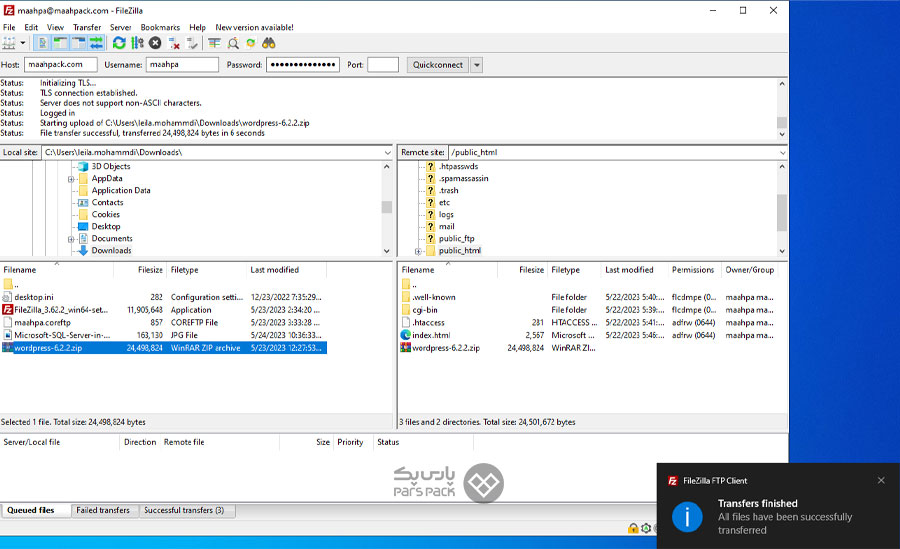Screen dimensions: 900x549
Task: Open the Bookmarks menu
Action: [x=160, y=27]
